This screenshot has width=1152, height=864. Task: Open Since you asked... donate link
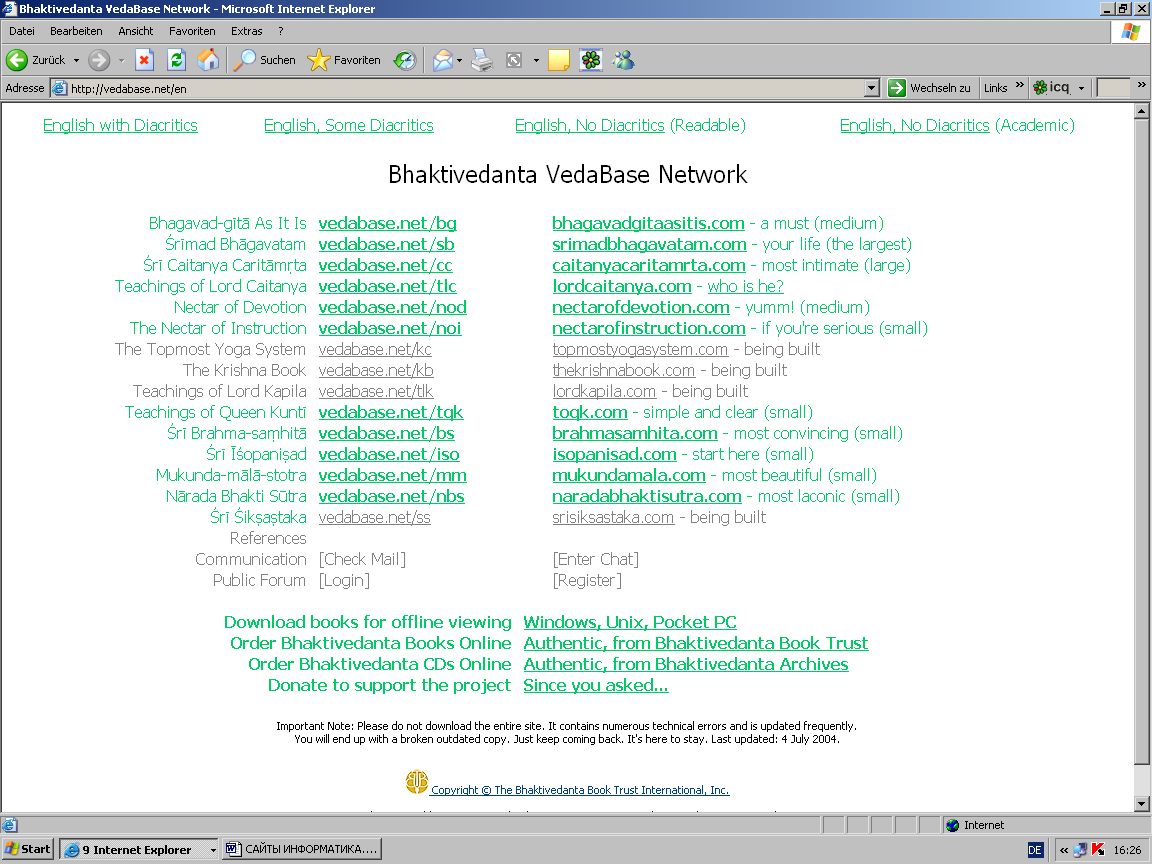point(596,685)
